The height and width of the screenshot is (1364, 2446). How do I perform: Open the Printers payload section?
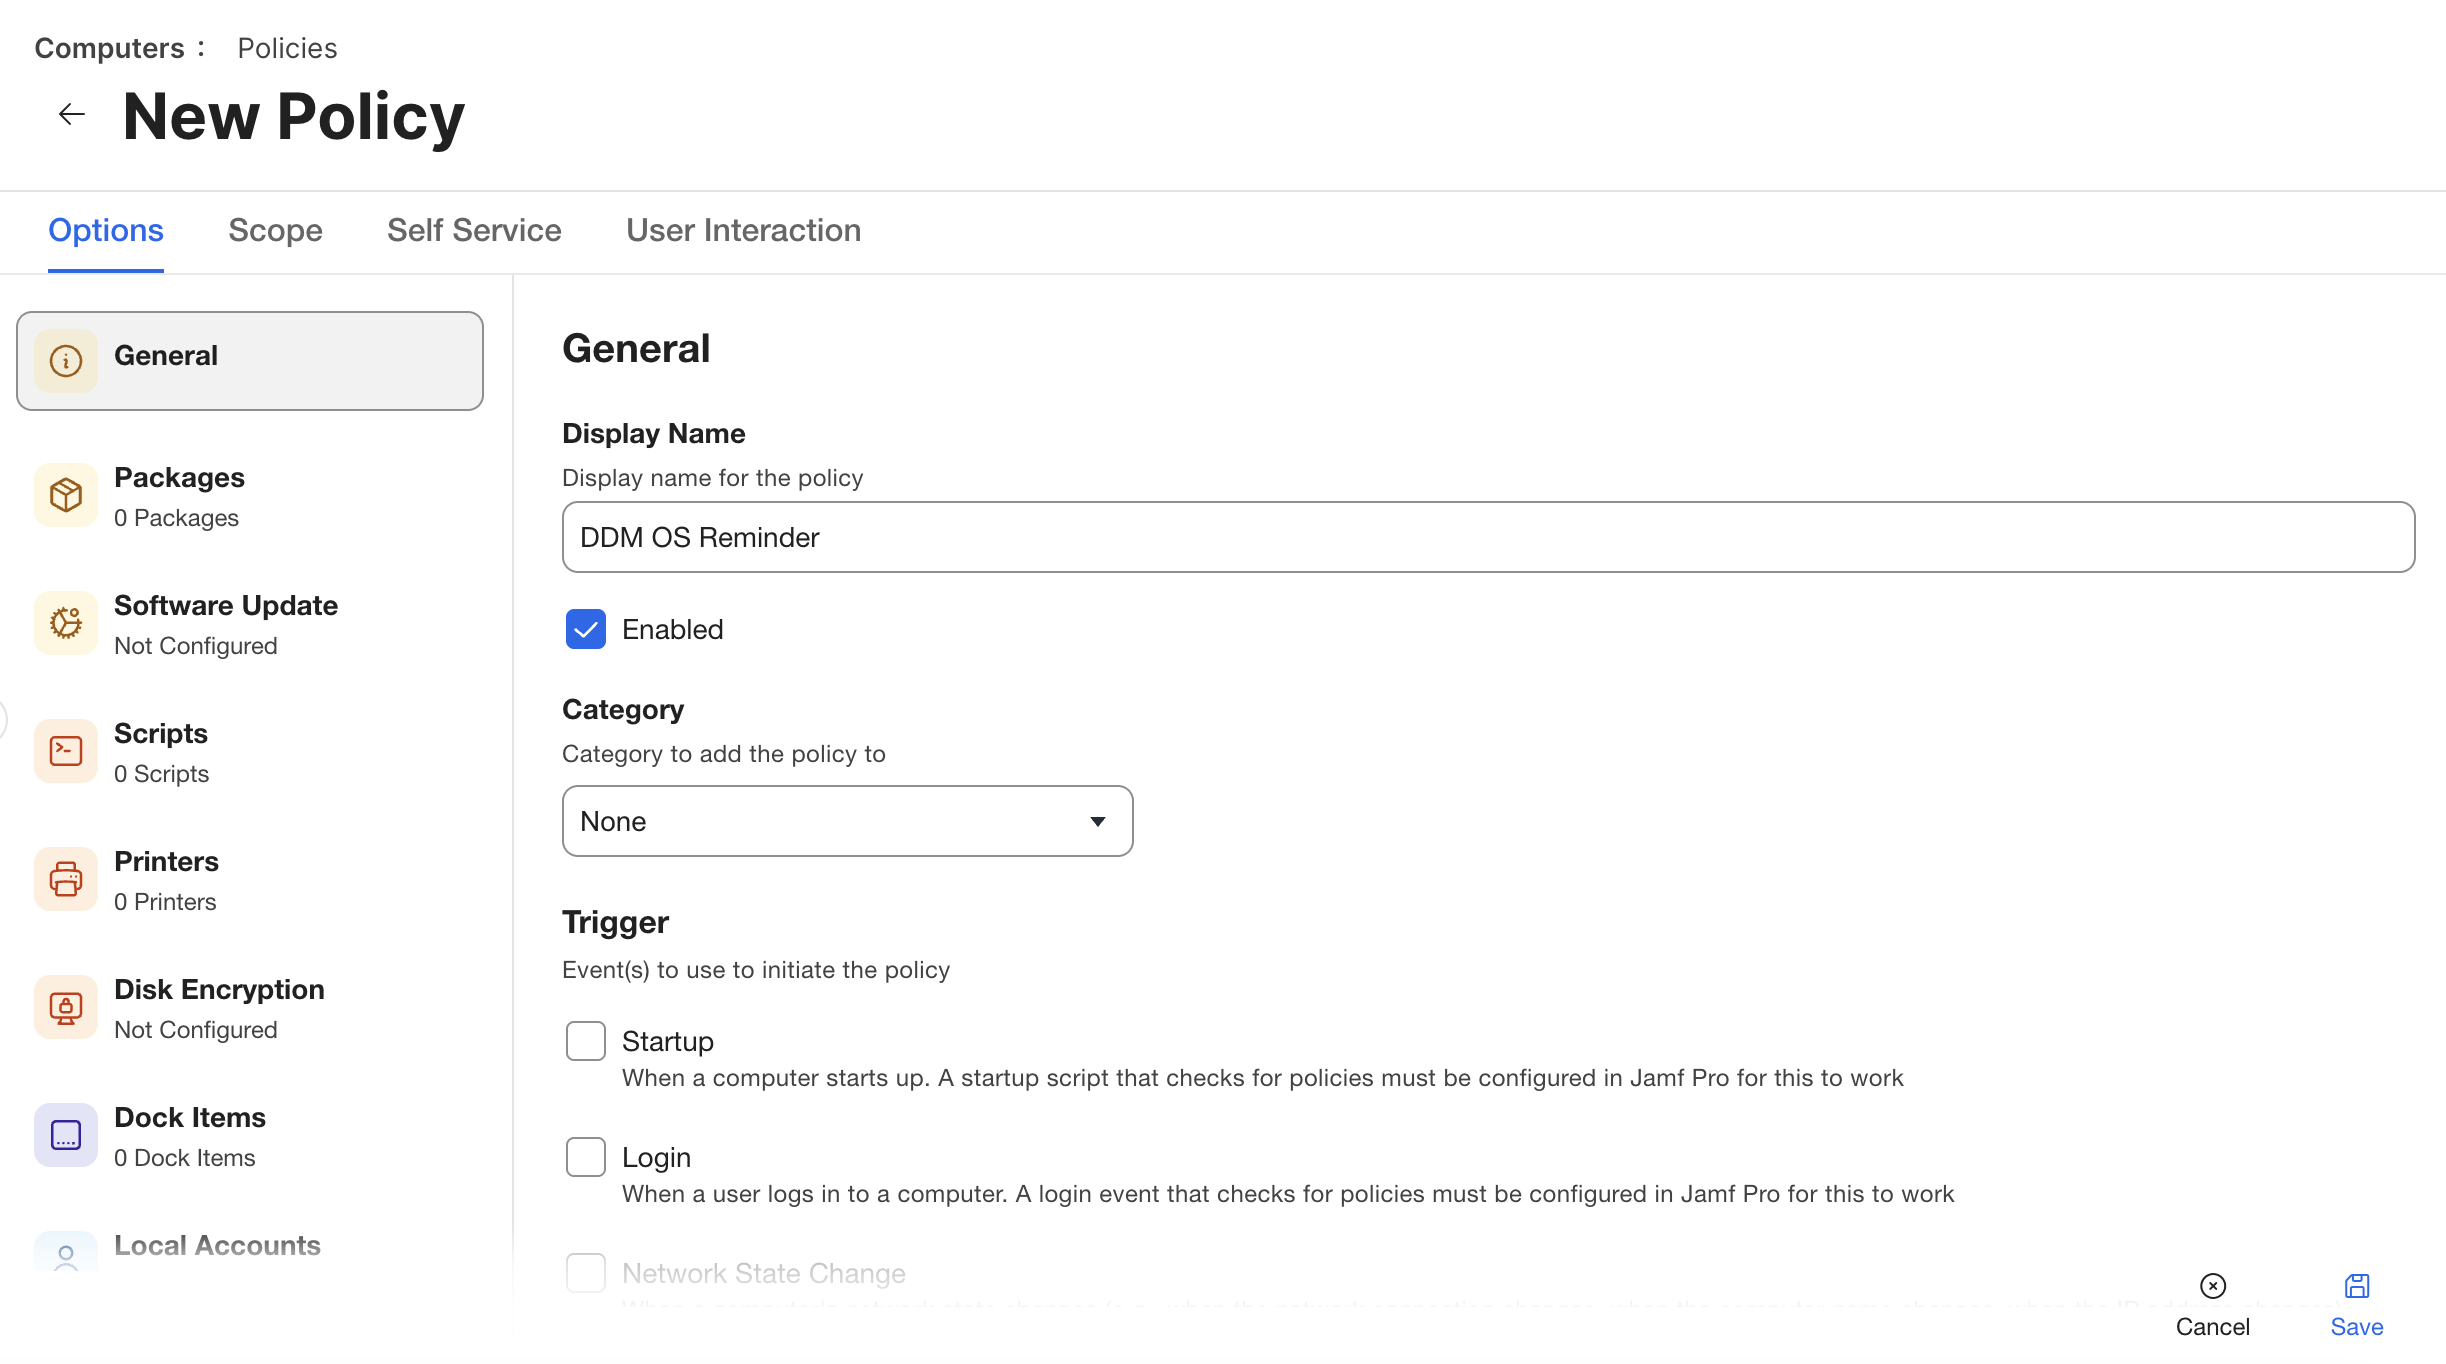coord(250,881)
